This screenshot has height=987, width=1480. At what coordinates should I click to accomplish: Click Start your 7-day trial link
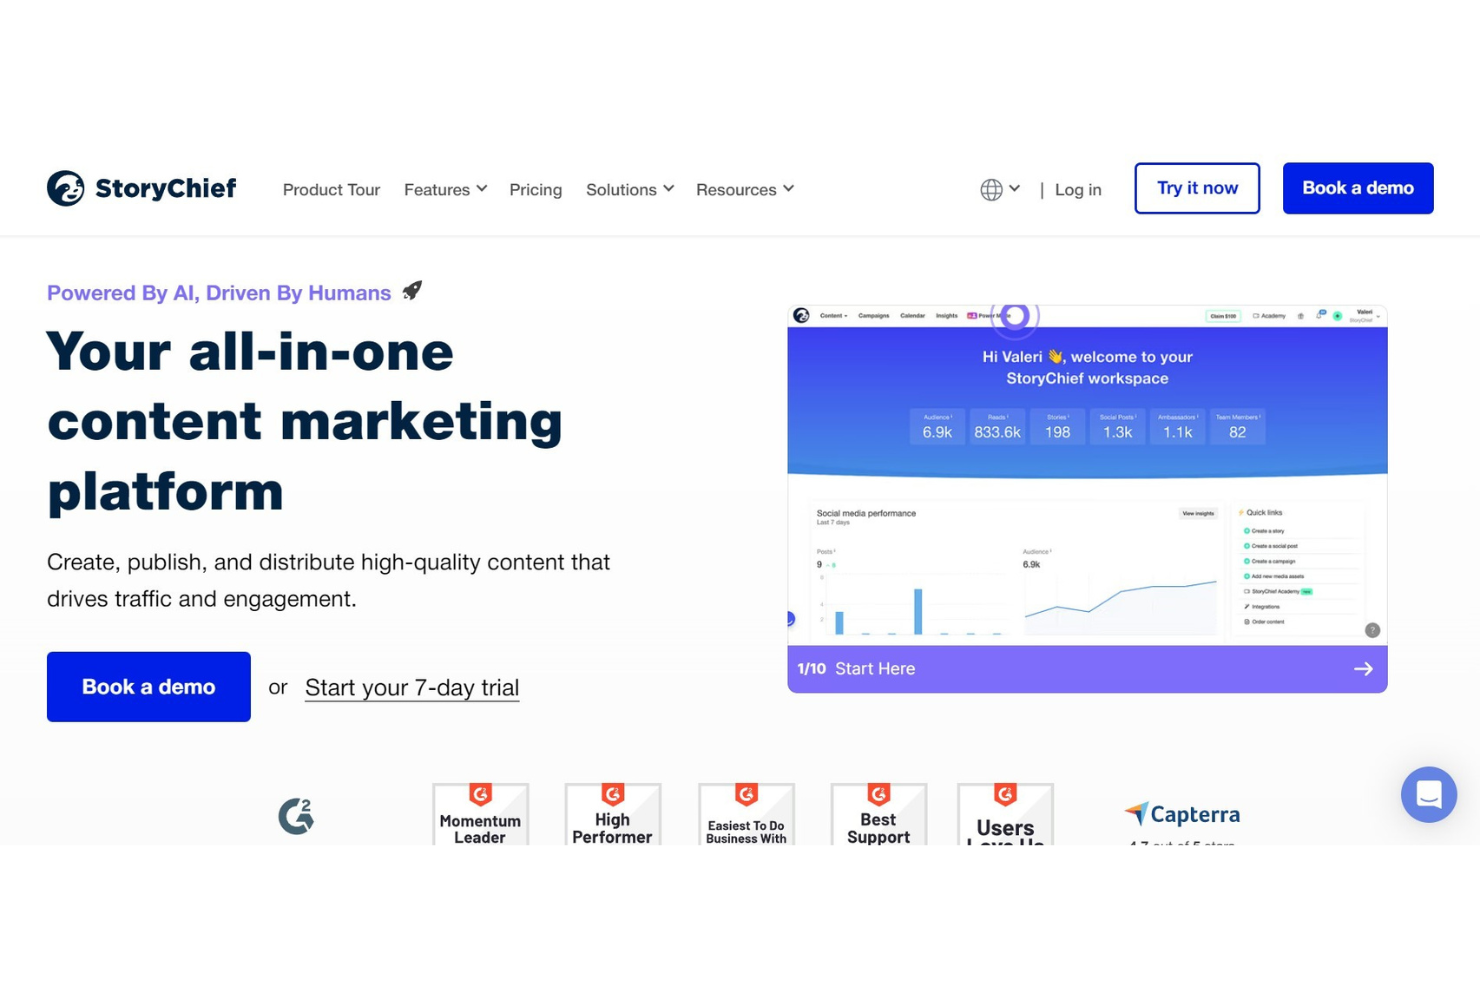click(x=412, y=688)
